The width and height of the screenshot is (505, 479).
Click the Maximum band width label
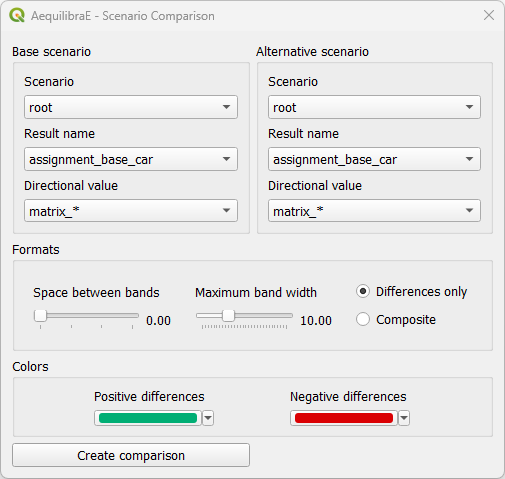256,292
